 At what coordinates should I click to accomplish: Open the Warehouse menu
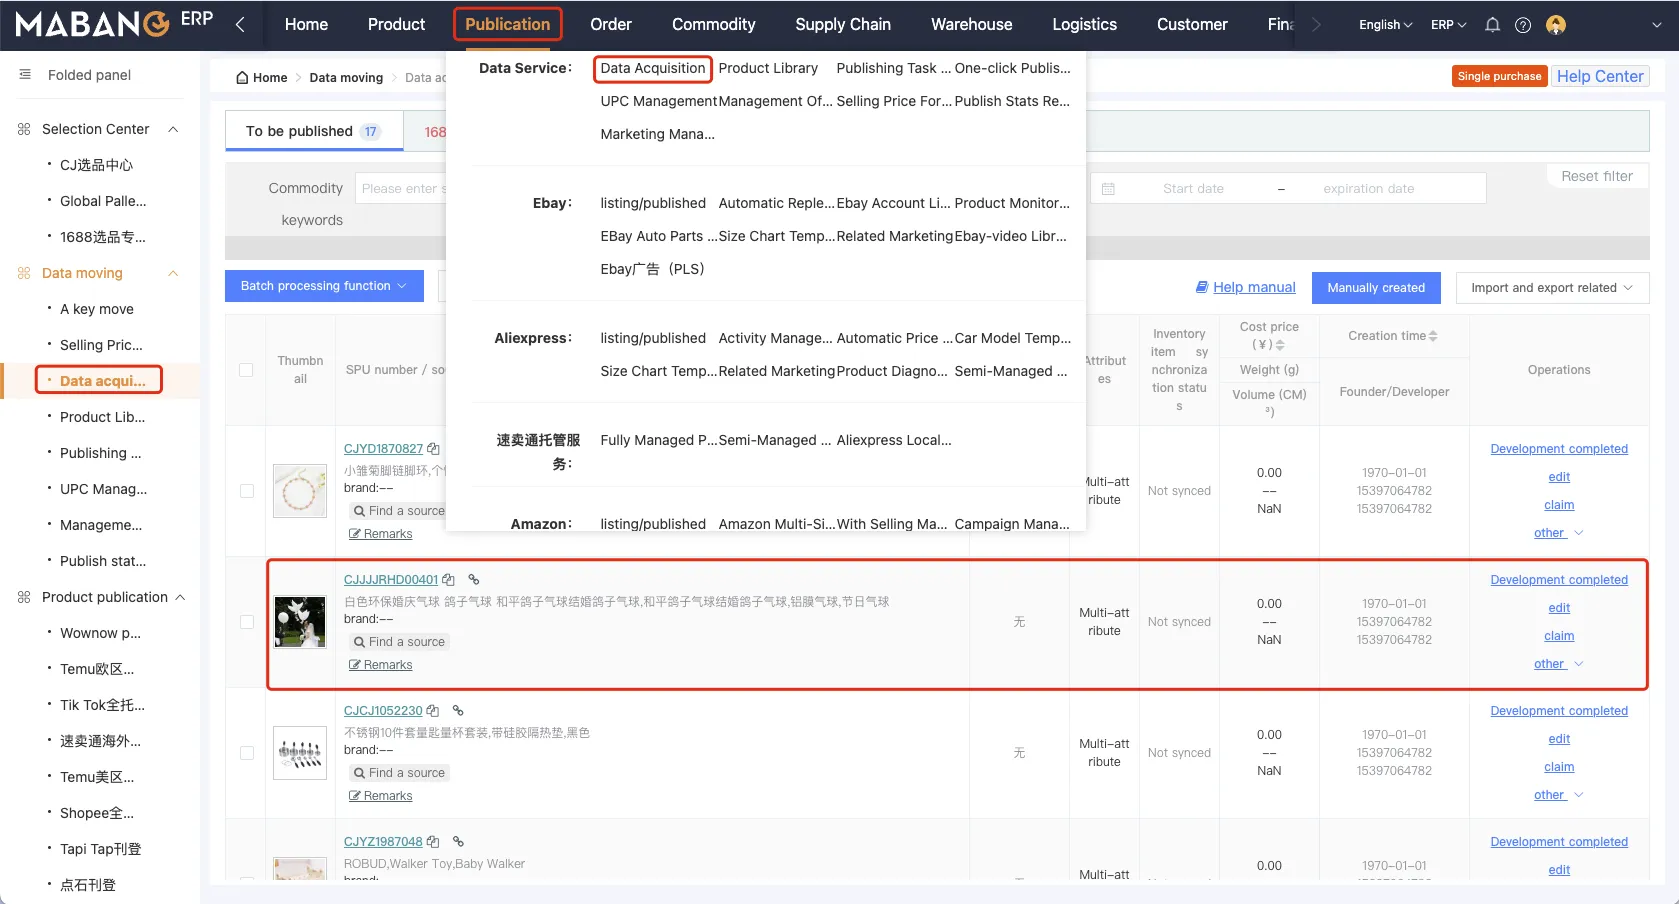(971, 25)
